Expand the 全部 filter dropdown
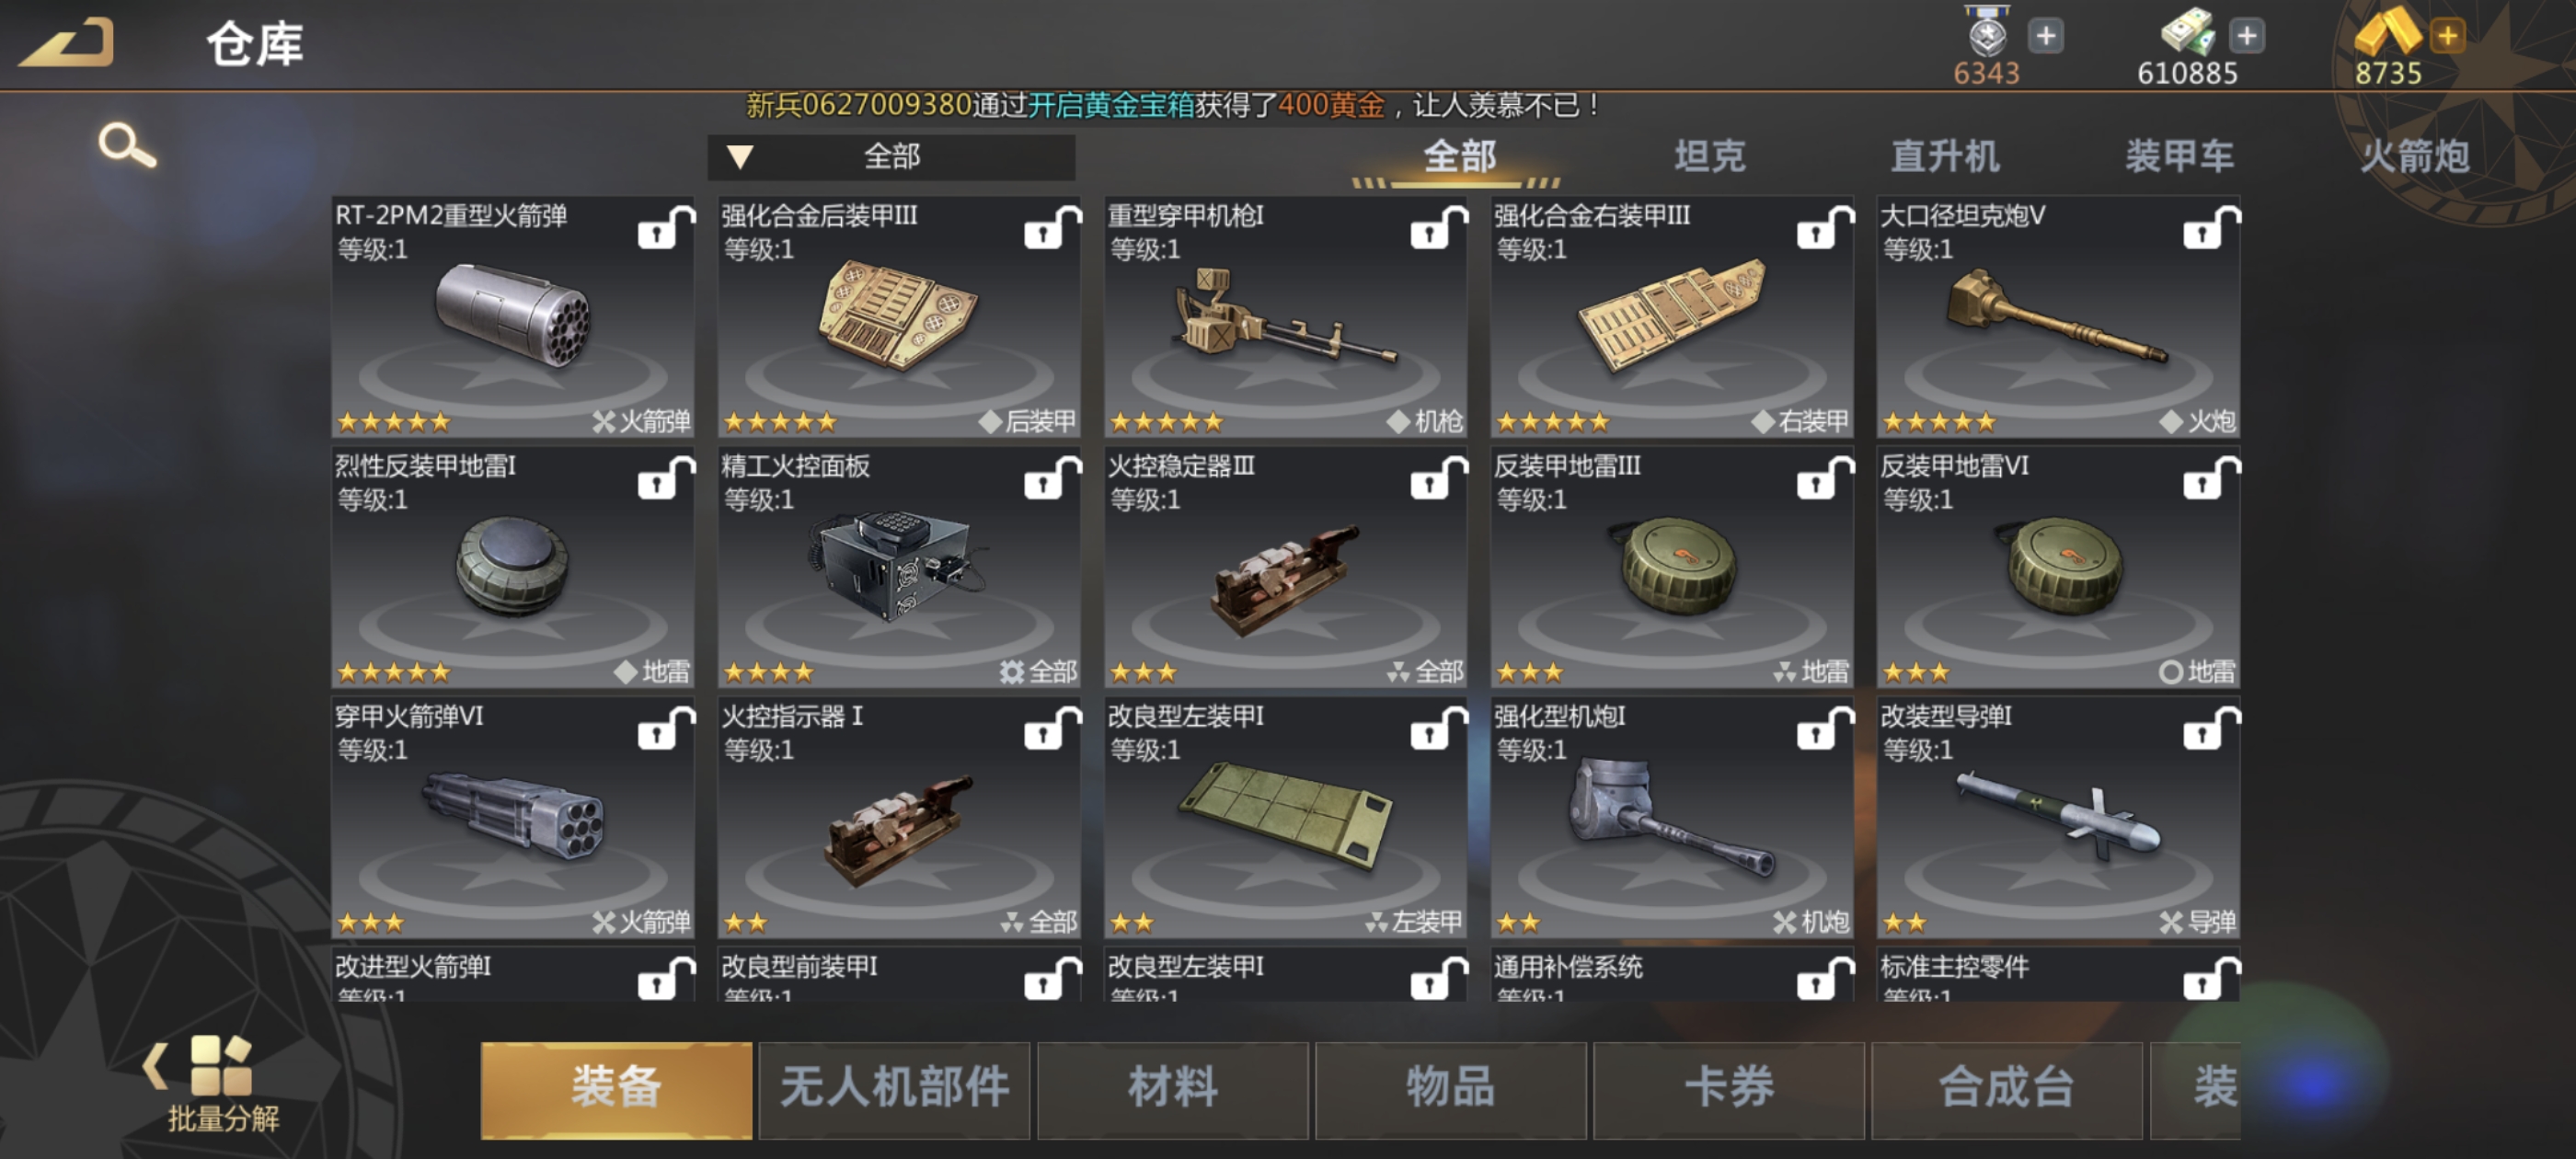The width and height of the screenshot is (2576, 1159). point(891,157)
